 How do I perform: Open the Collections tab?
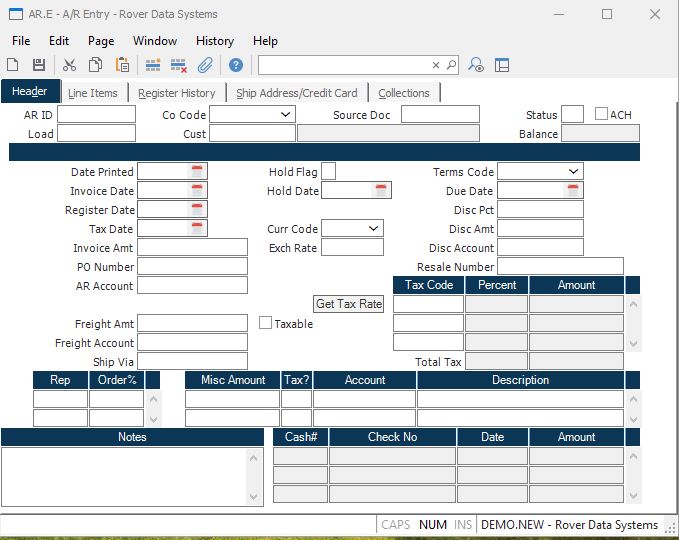tap(404, 93)
